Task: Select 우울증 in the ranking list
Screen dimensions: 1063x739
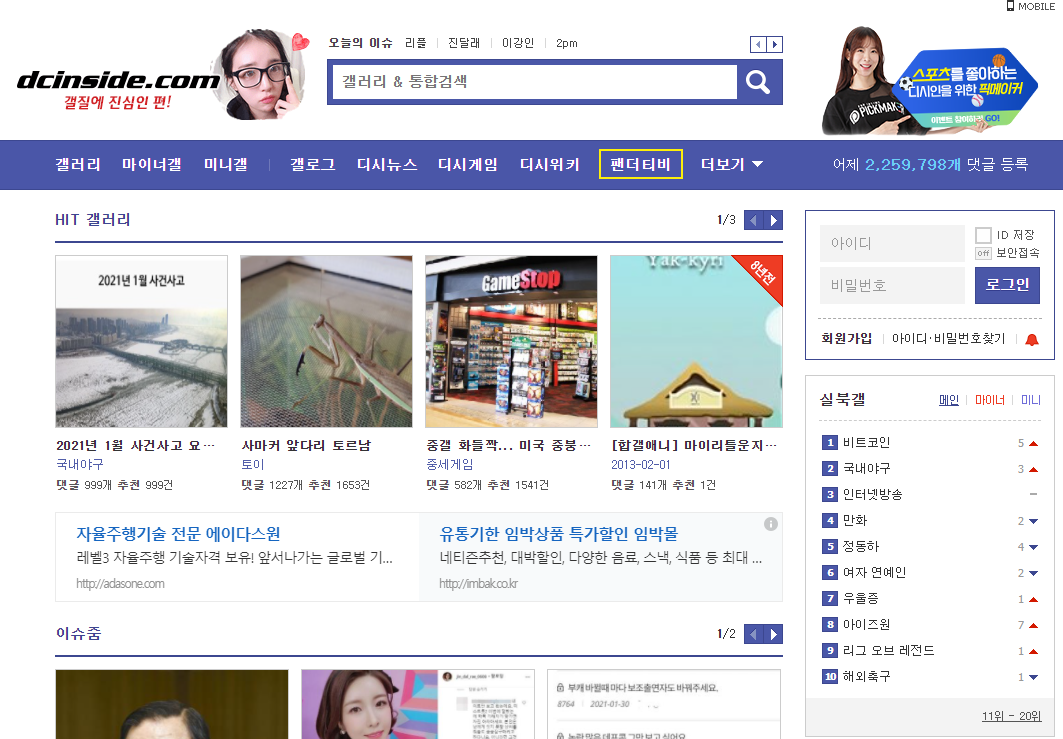Action: click(861, 598)
